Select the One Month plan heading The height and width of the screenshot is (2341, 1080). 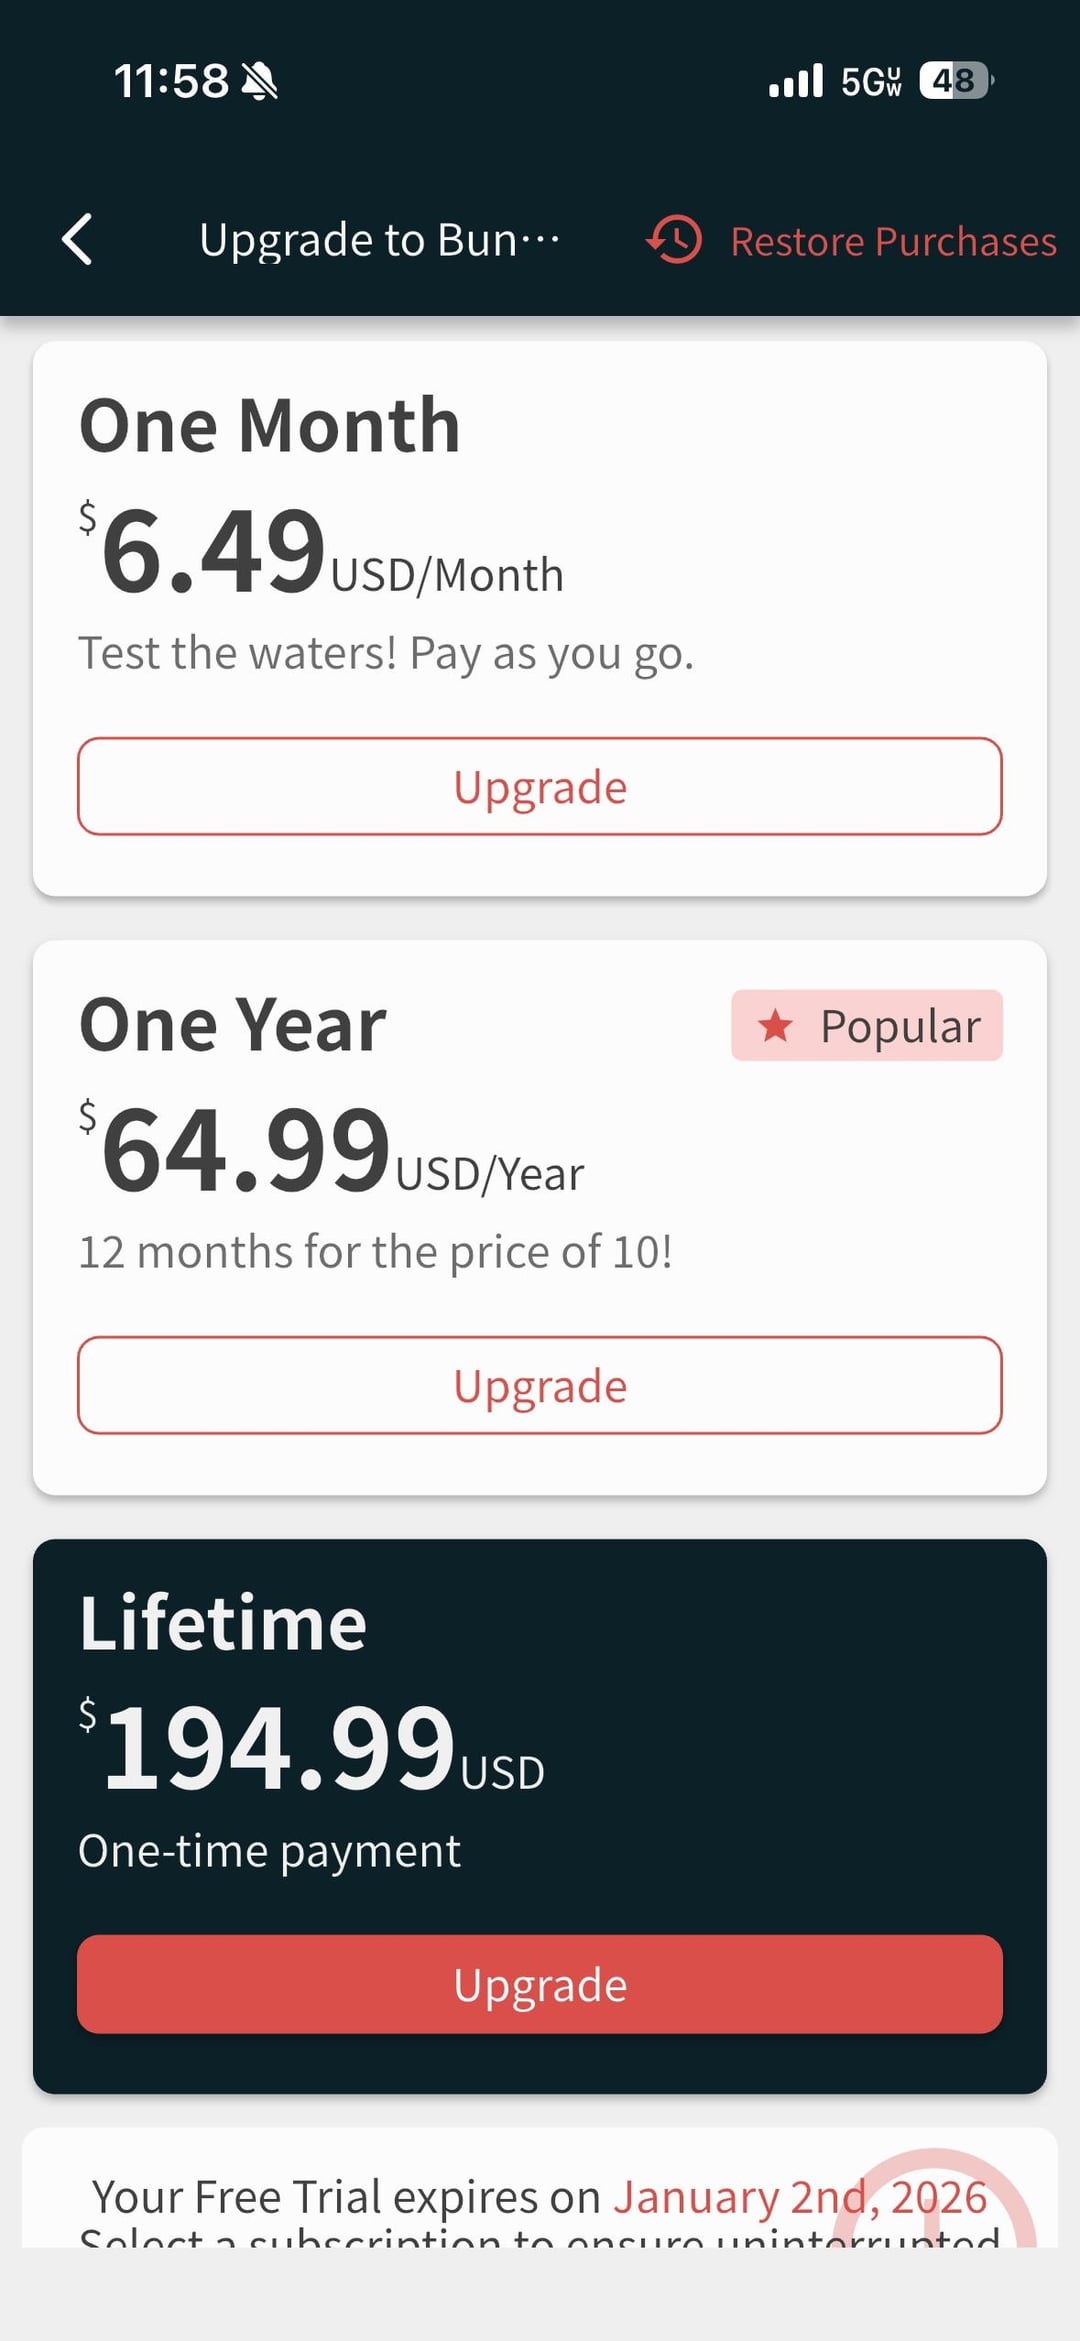coord(270,426)
